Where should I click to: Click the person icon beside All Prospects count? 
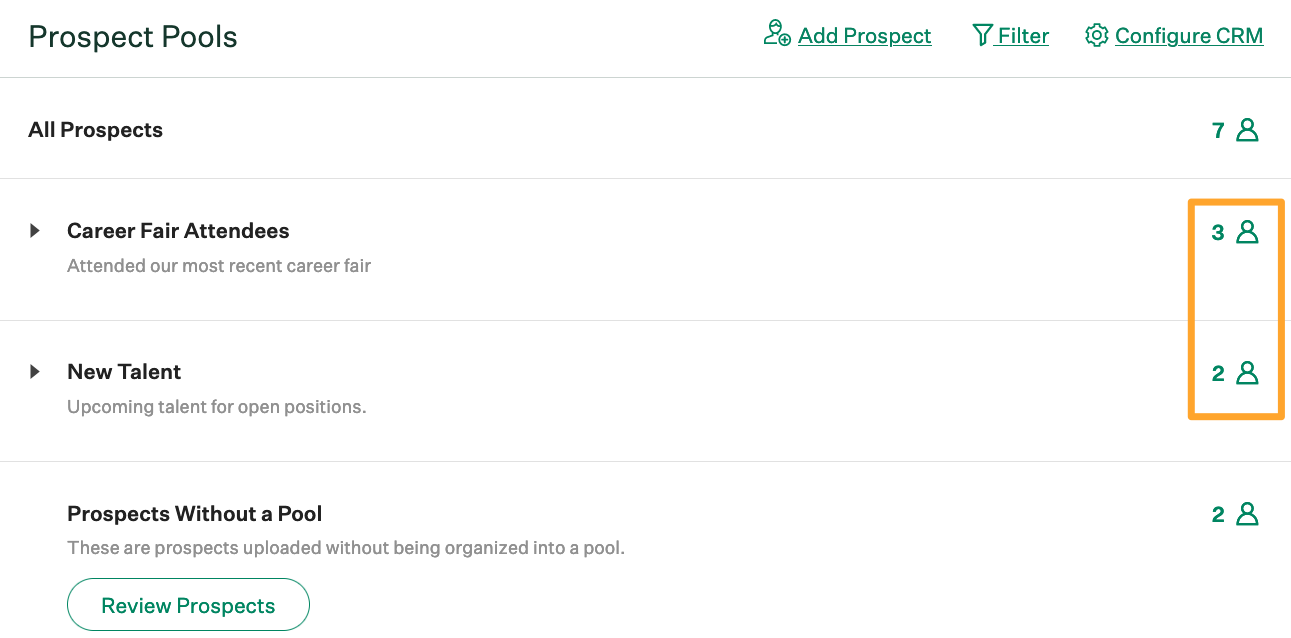pyautogui.click(x=1247, y=129)
